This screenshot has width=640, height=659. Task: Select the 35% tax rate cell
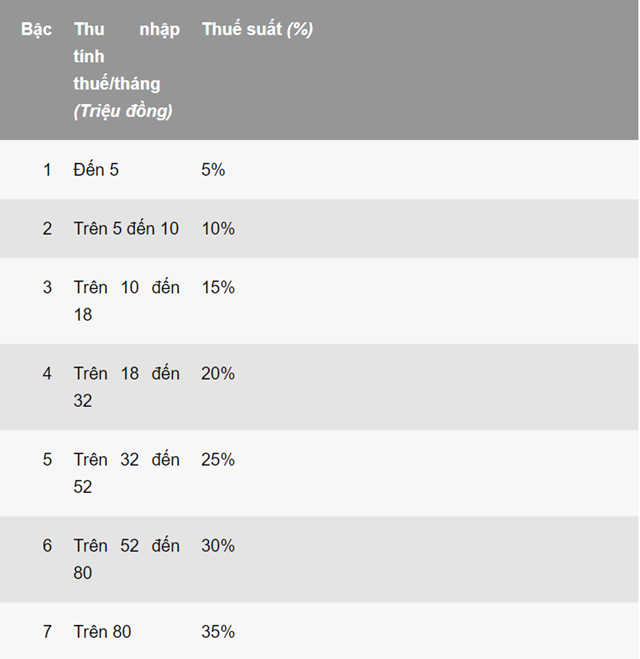coord(218,632)
